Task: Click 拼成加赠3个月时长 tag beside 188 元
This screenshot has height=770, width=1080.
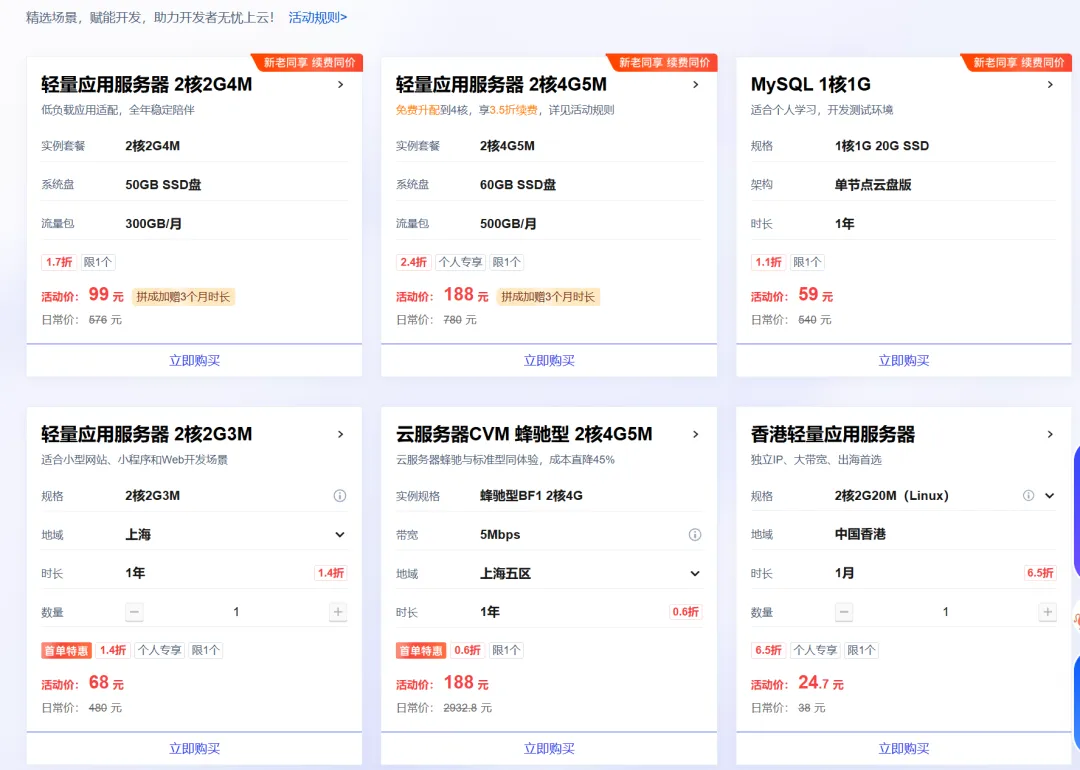Action: coord(548,297)
